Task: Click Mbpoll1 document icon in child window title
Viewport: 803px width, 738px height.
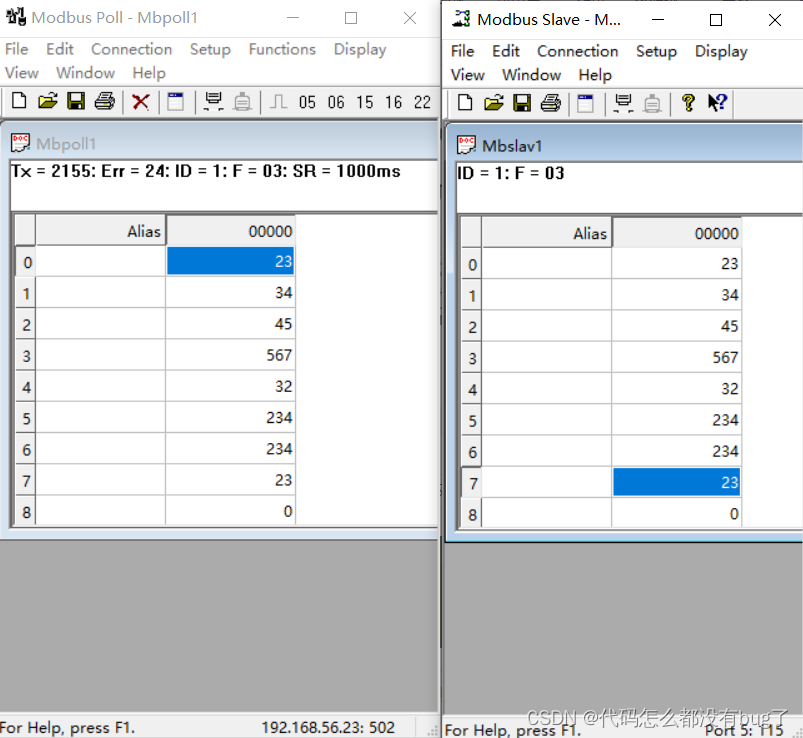Action: tap(20, 143)
